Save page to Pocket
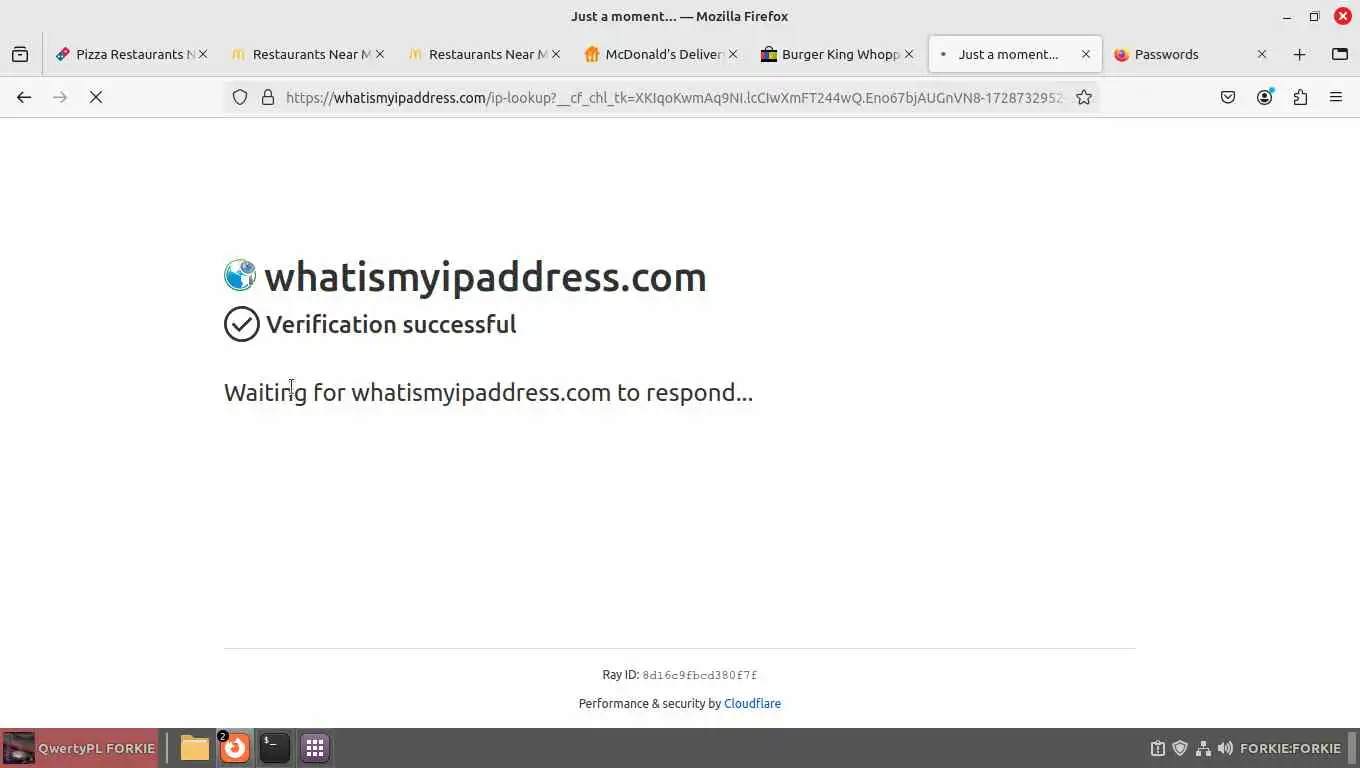 [x=1228, y=97]
